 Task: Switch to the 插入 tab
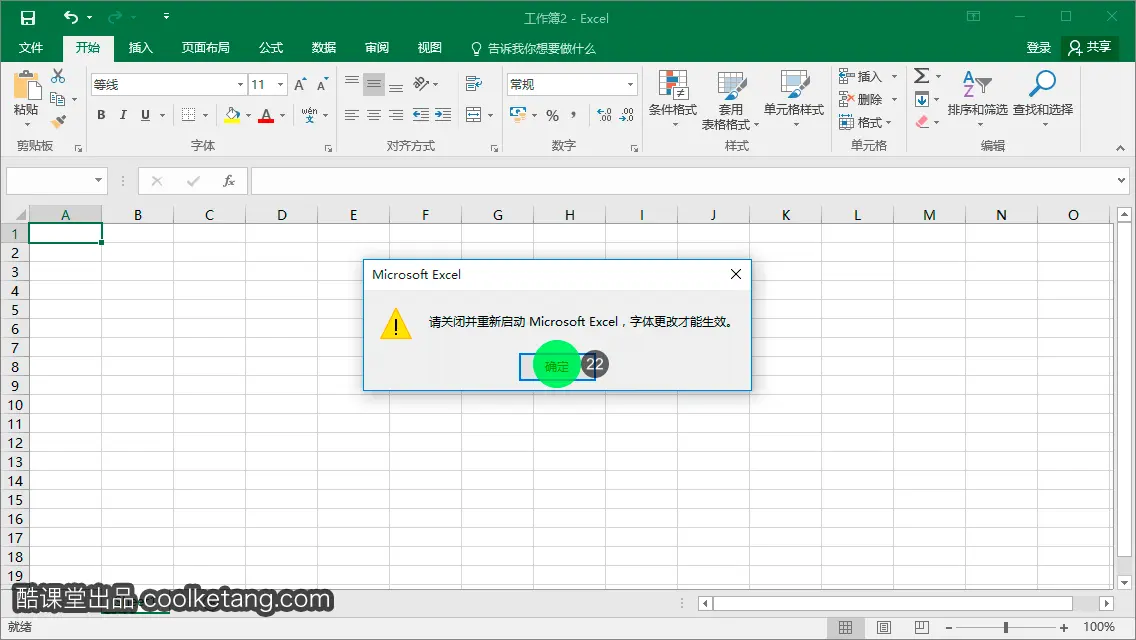coord(141,48)
